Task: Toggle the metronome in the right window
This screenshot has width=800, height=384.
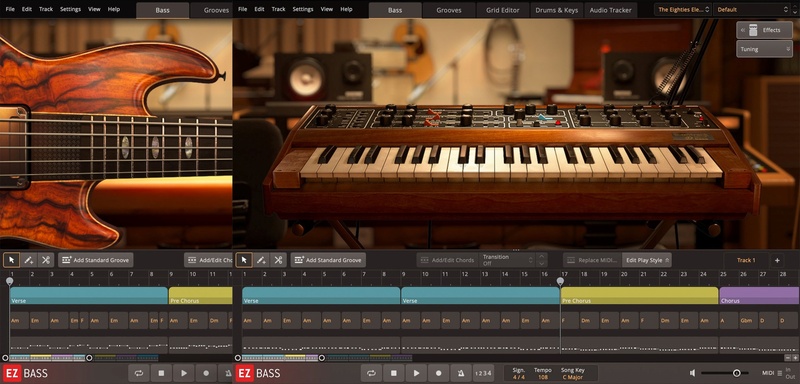Action: 461,373
